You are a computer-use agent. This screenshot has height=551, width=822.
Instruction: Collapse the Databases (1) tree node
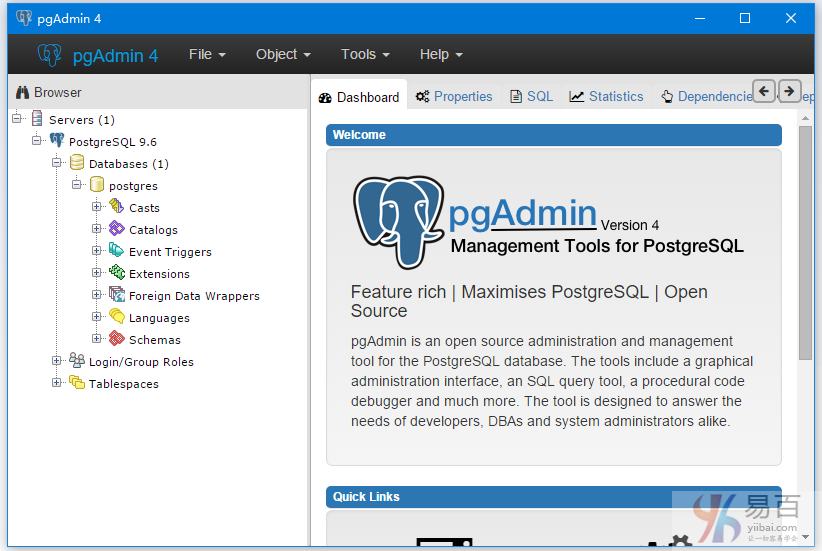coord(57,163)
